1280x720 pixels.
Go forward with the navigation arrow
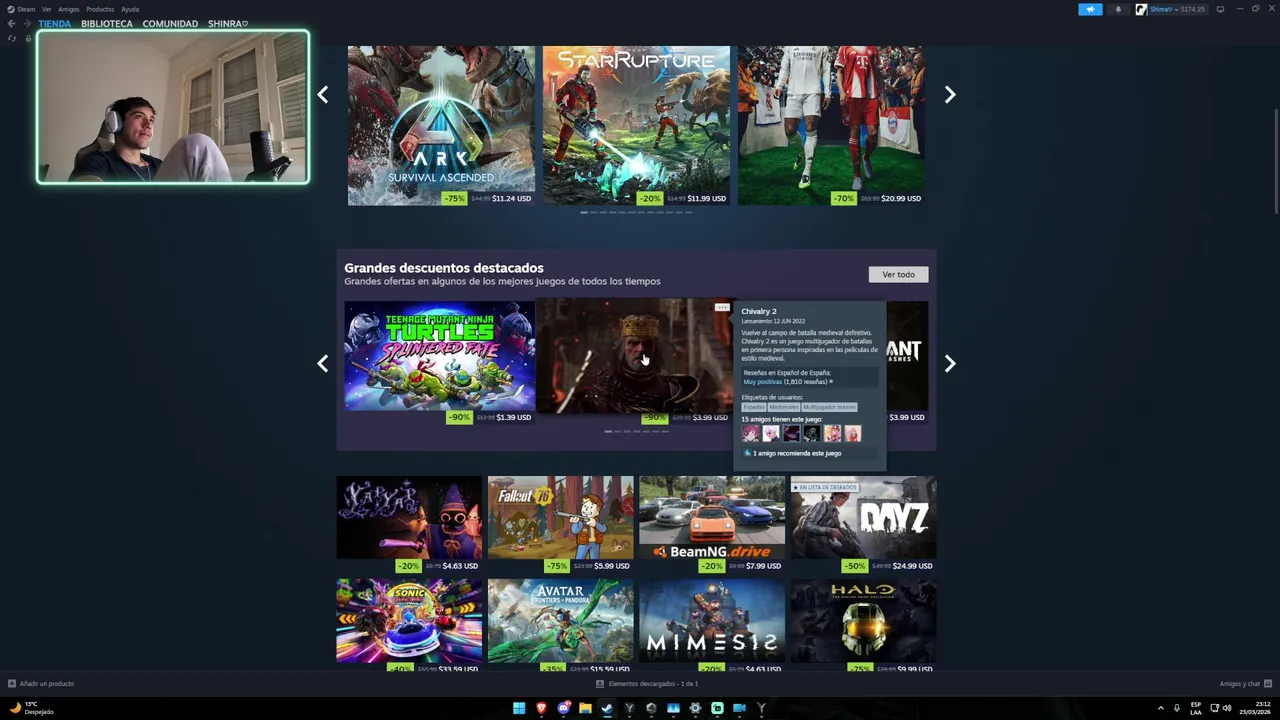click(x=27, y=24)
